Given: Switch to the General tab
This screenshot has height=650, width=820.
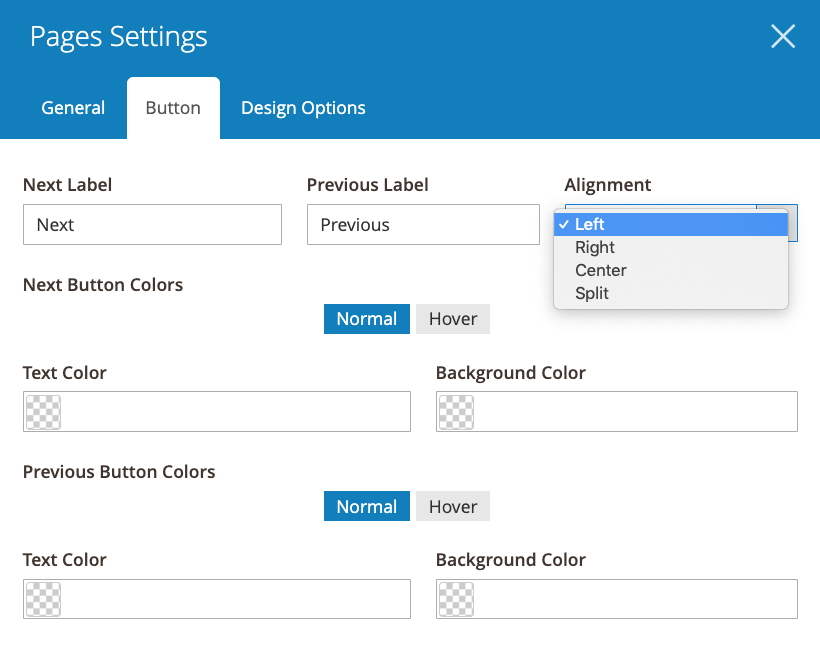Looking at the screenshot, I should tap(72, 107).
